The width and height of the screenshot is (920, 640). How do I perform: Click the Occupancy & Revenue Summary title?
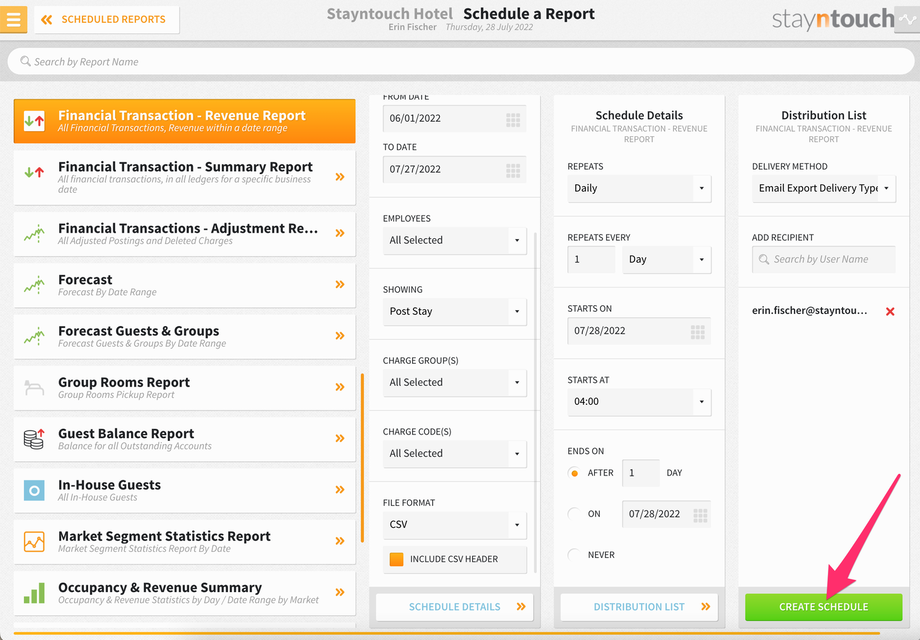tap(160, 587)
